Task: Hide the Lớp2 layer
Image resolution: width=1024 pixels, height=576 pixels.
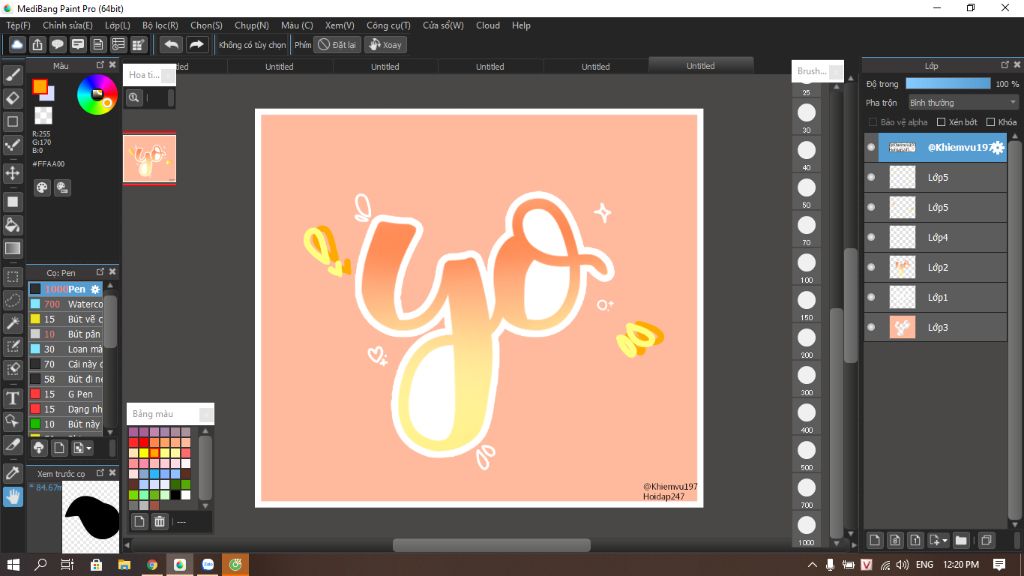Action: (x=871, y=267)
